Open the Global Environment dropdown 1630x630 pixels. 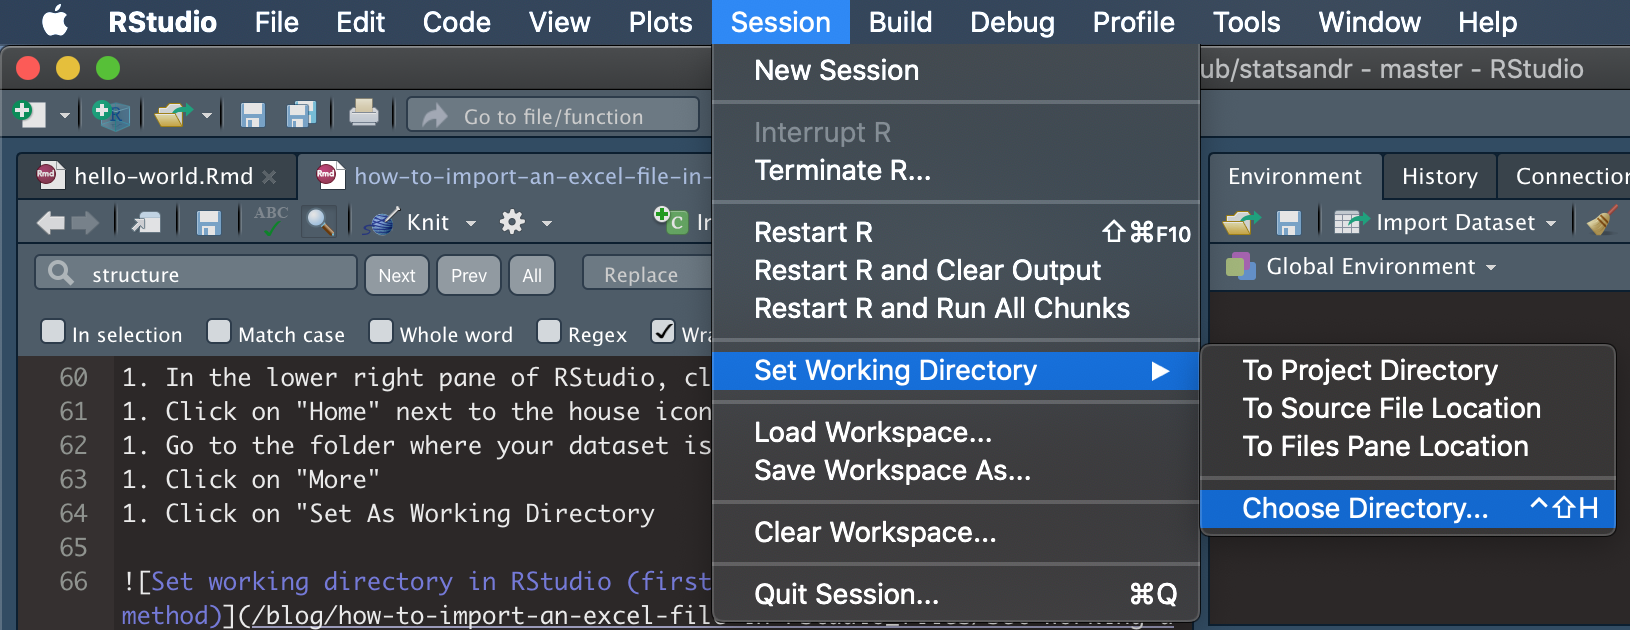[x=1378, y=266]
